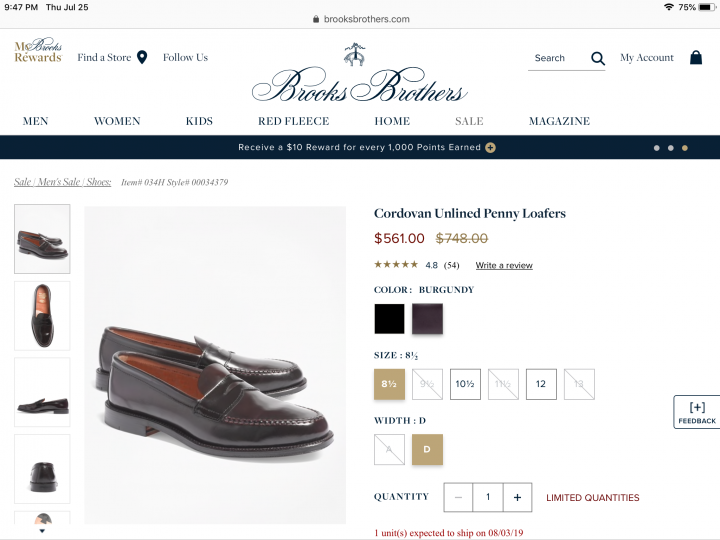Screen dimensions: 720x540
Task: Select the black color swatch
Action: pyautogui.click(x=389, y=319)
